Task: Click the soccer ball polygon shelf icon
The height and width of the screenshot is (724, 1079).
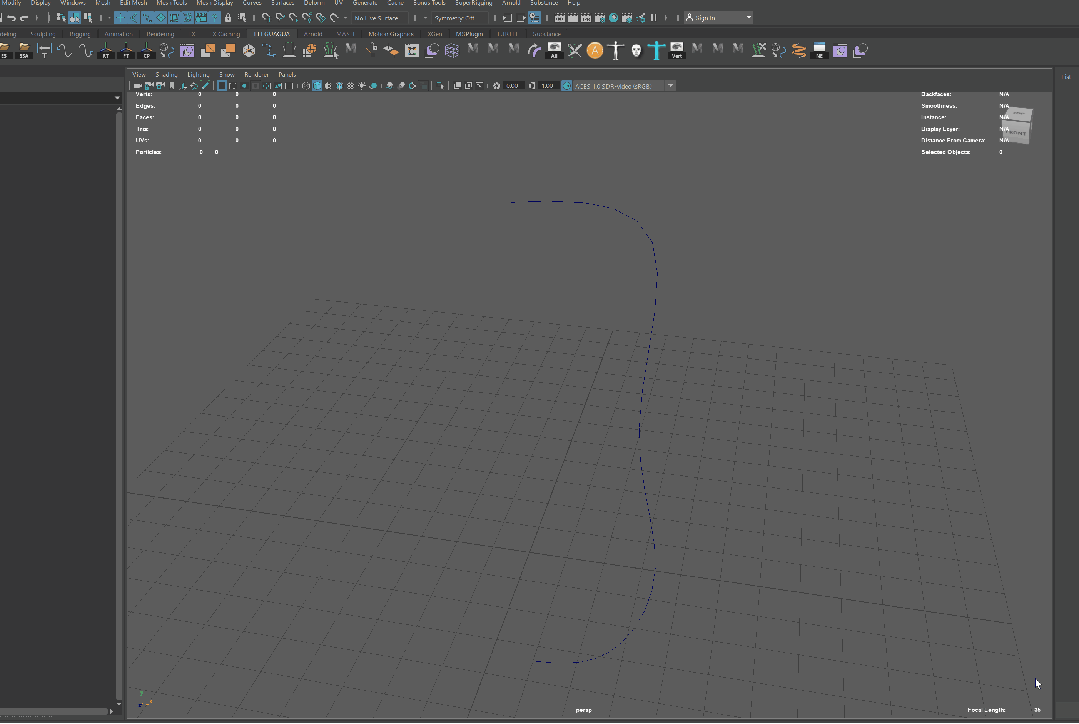Action: coord(249,50)
